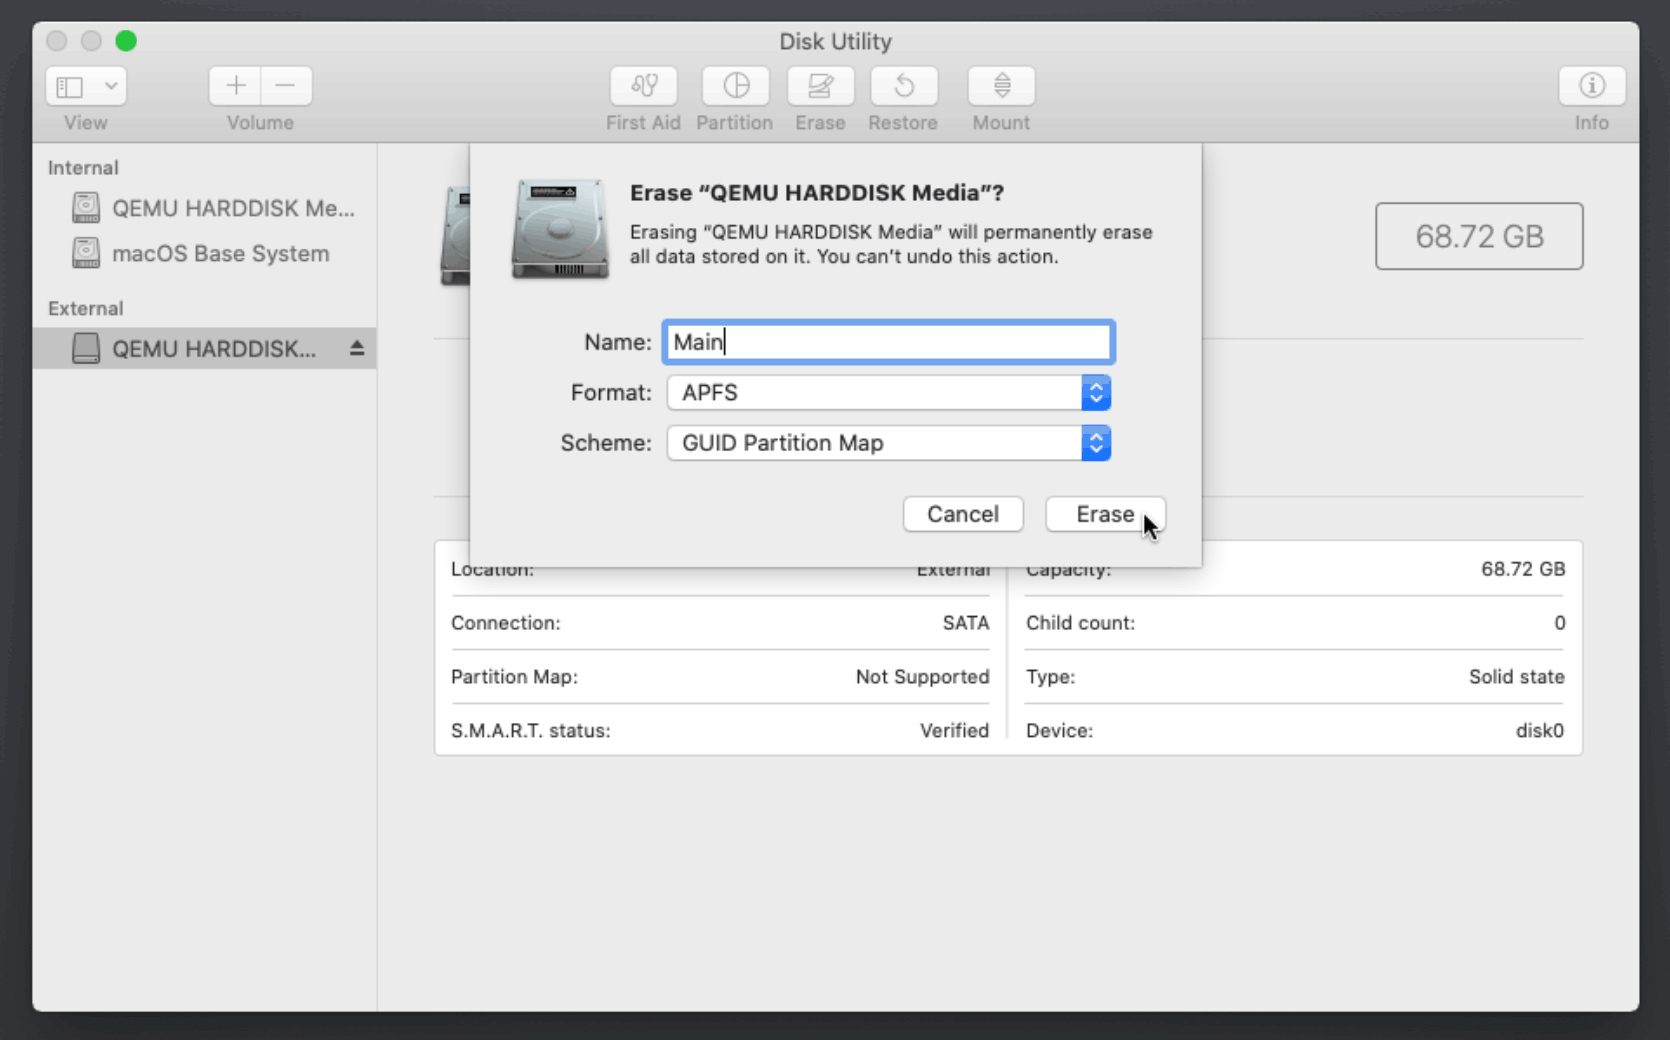Click the remove Volume minus button
Screen dimensions: 1670x1040
(286, 86)
